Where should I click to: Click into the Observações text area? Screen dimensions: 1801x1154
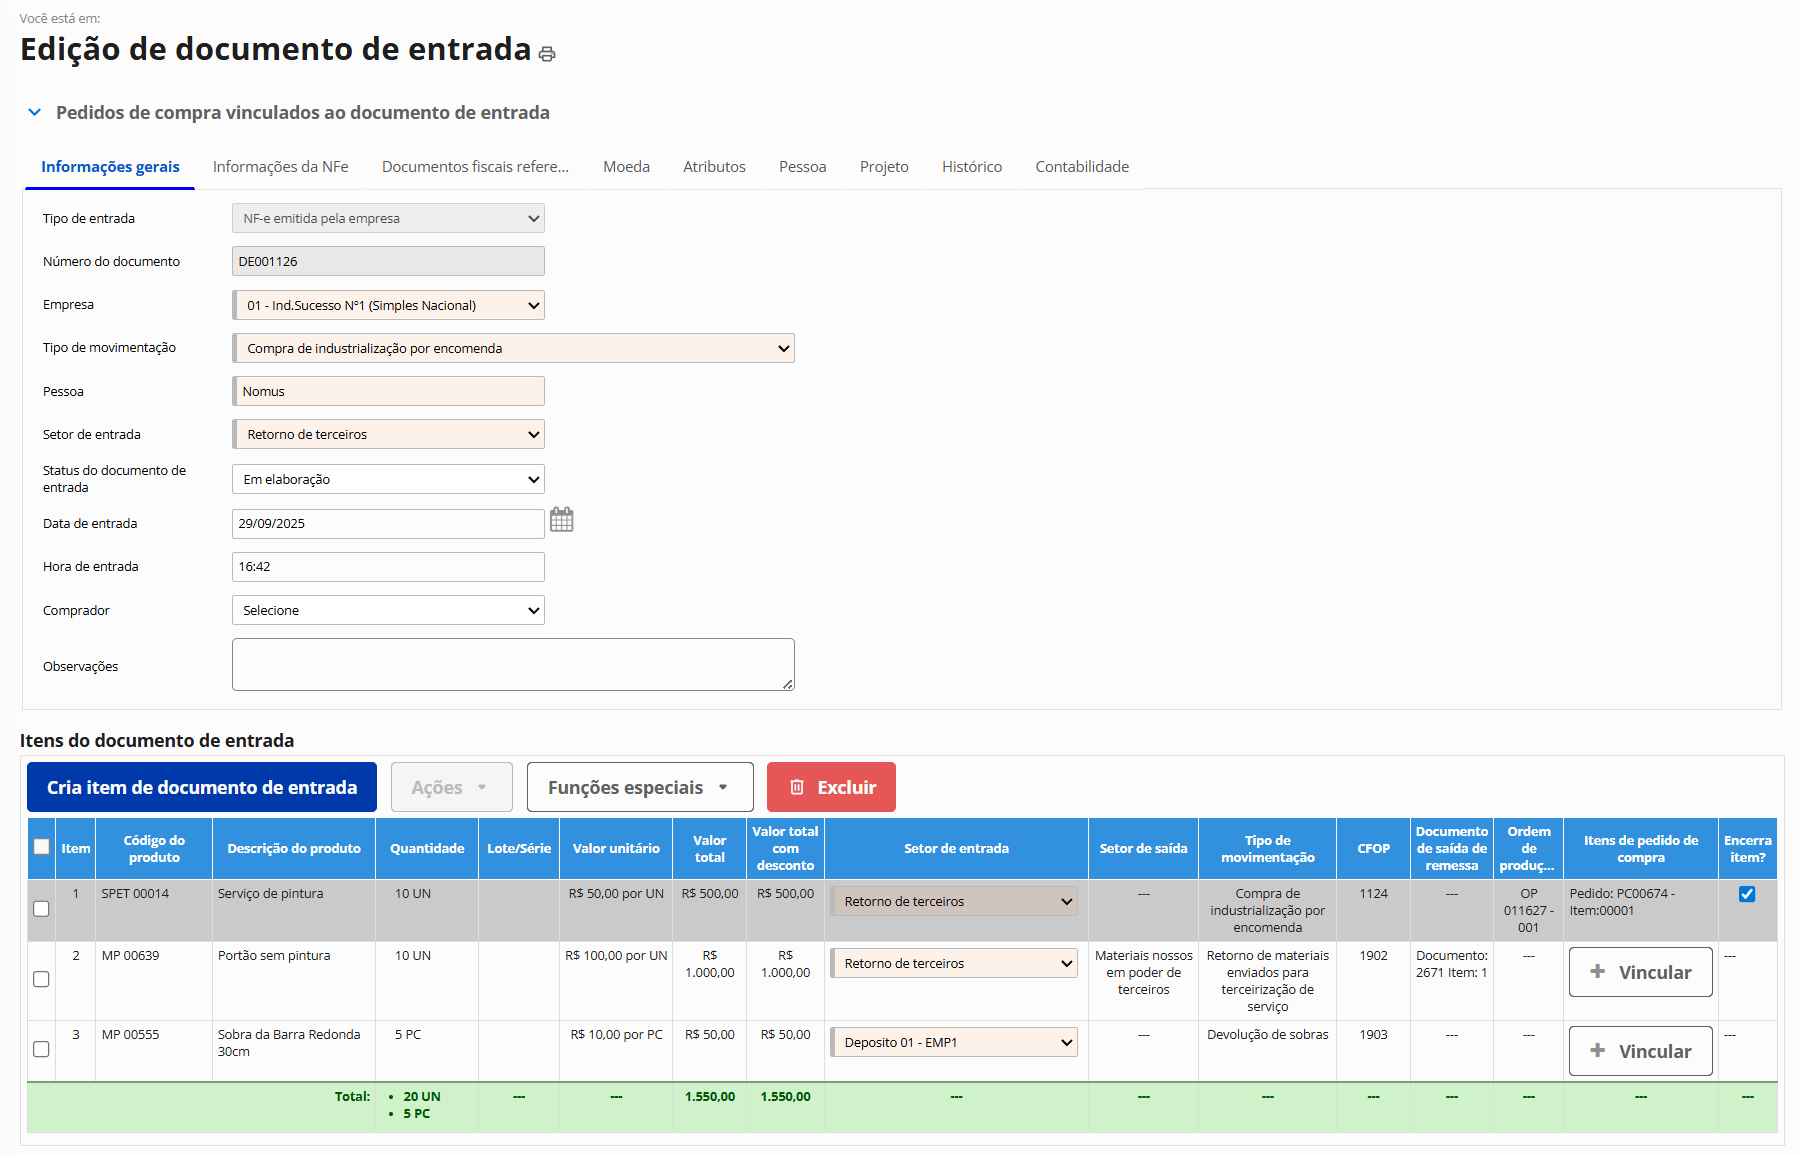[513, 664]
